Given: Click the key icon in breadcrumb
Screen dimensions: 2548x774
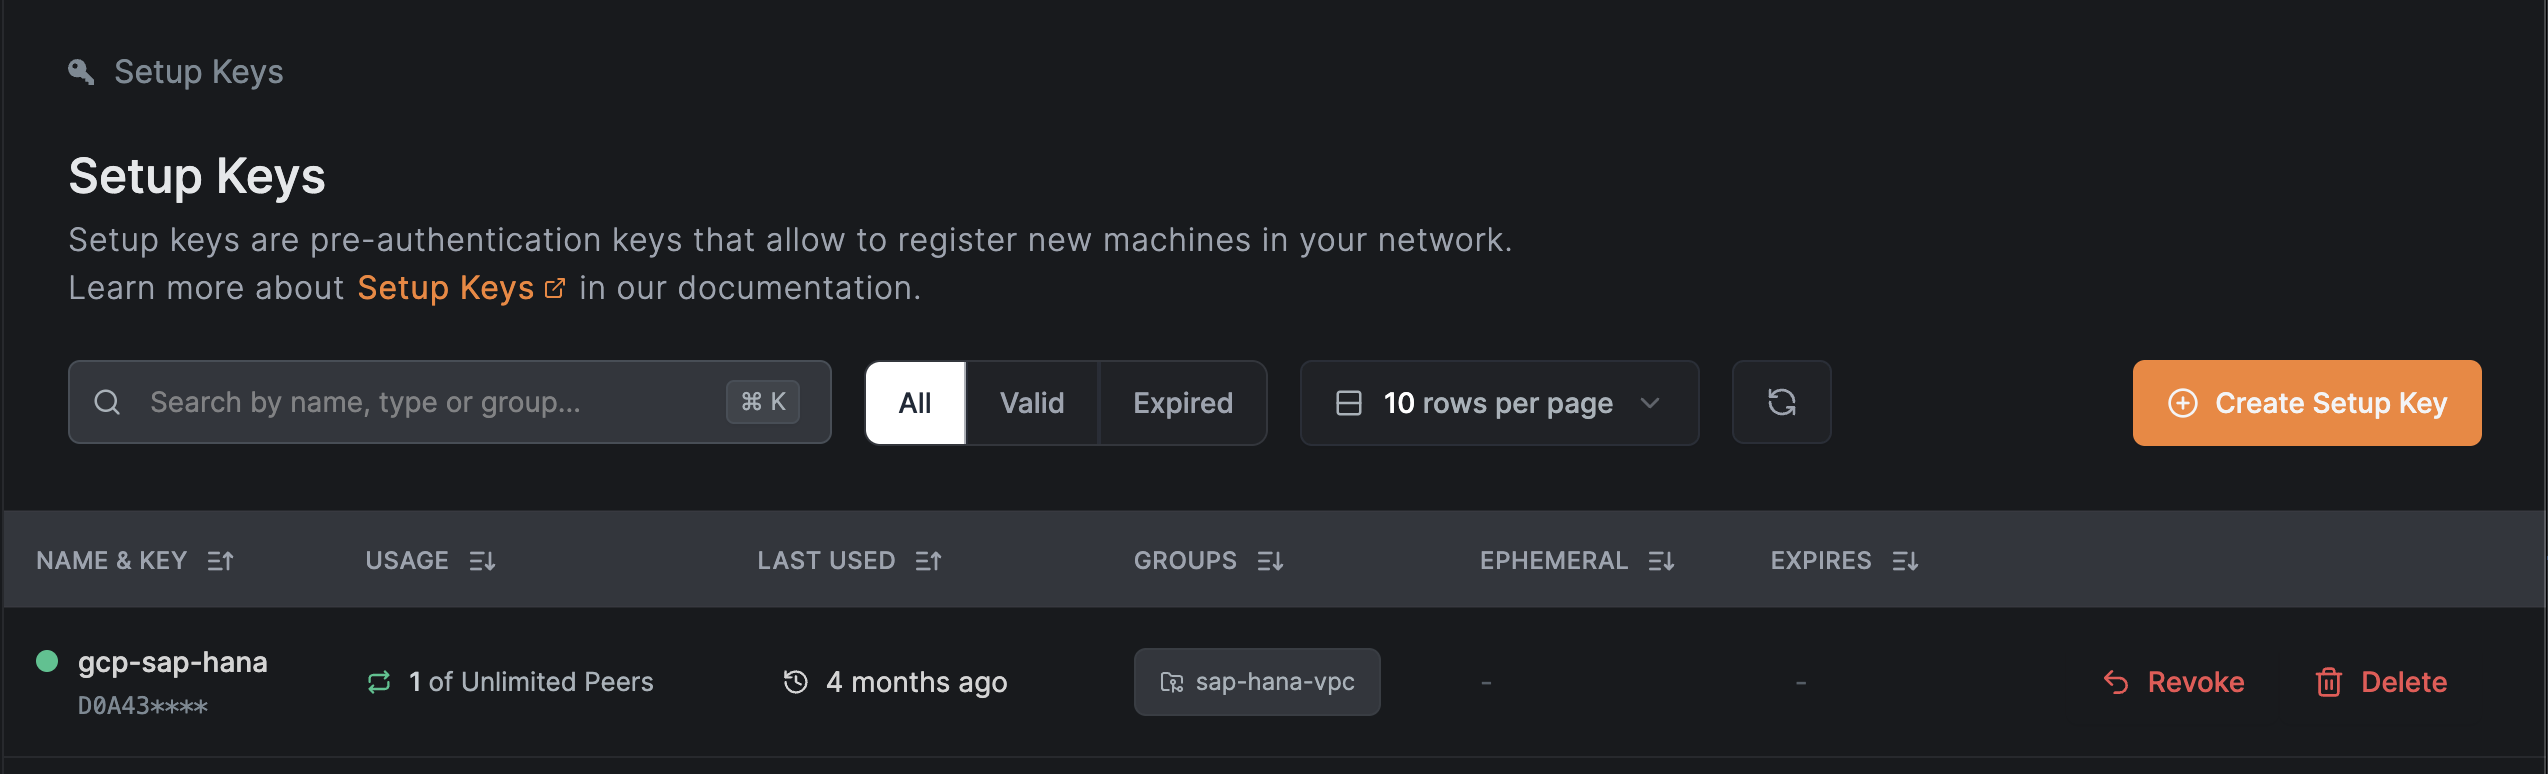Looking at the screenshot, I should click(x=81, y=72).
